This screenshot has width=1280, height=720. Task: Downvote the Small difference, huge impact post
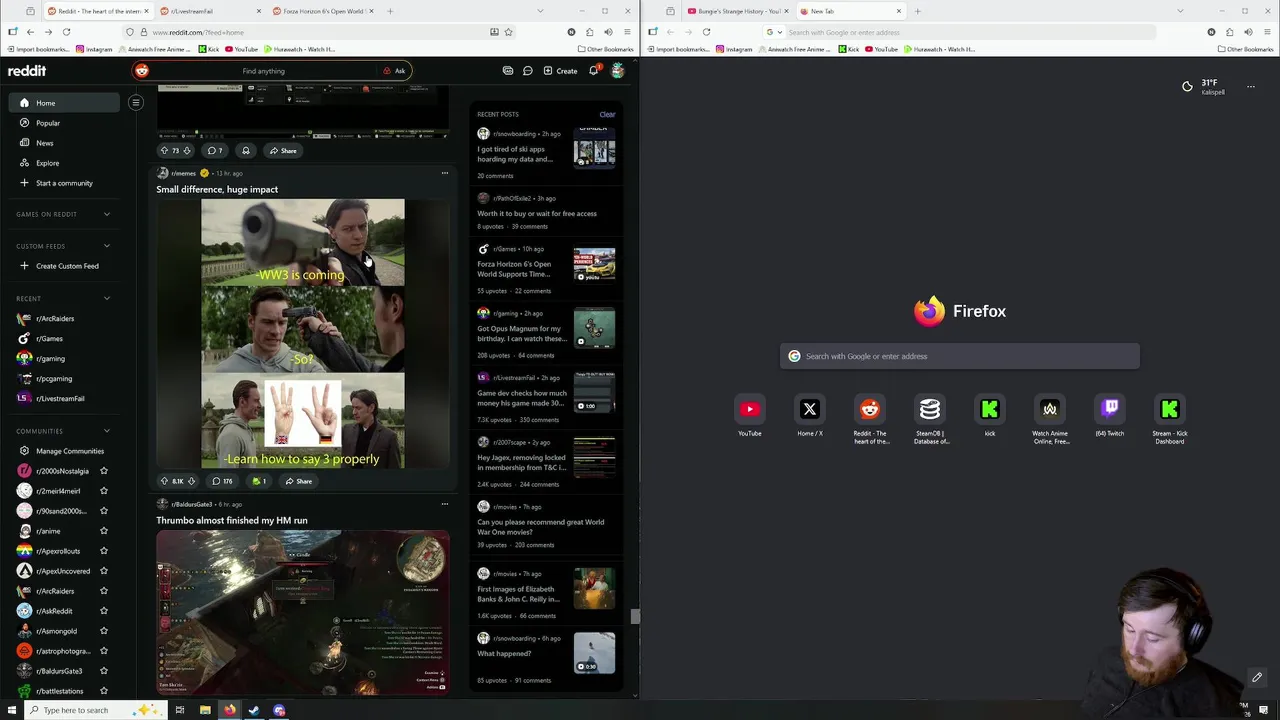pos(191,481)
